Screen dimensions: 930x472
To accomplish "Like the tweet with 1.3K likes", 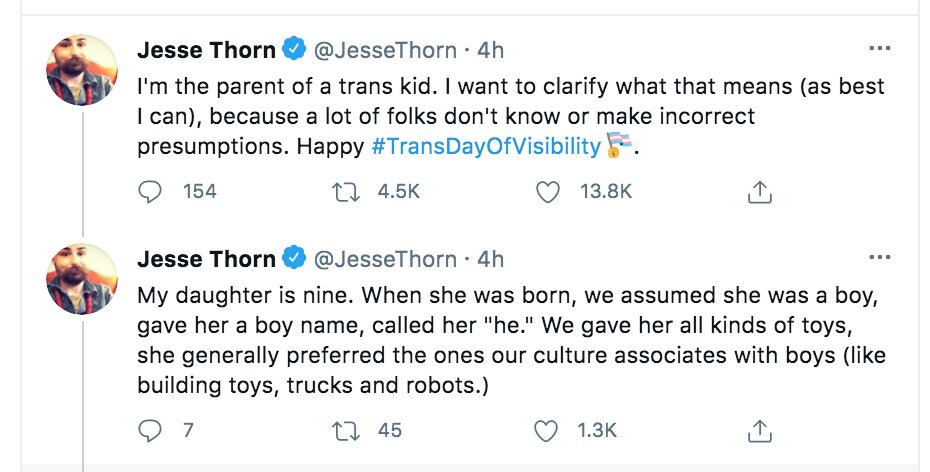I will coord(548,431).
